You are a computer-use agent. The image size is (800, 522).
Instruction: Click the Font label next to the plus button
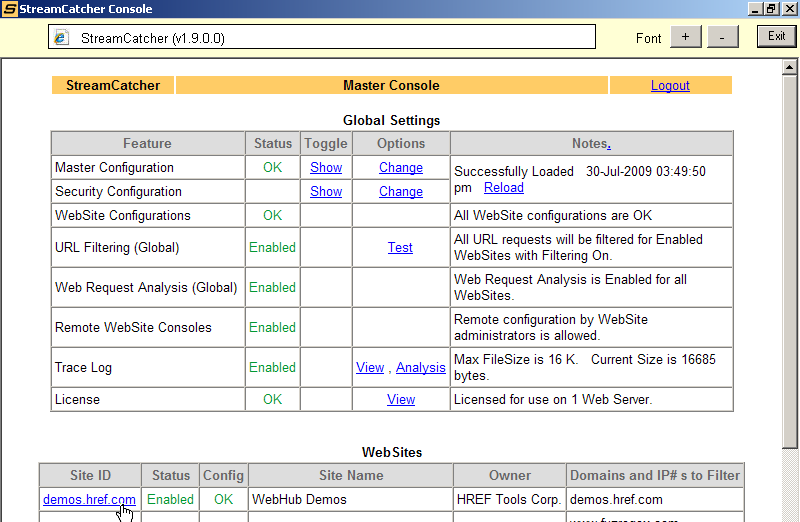648,38
